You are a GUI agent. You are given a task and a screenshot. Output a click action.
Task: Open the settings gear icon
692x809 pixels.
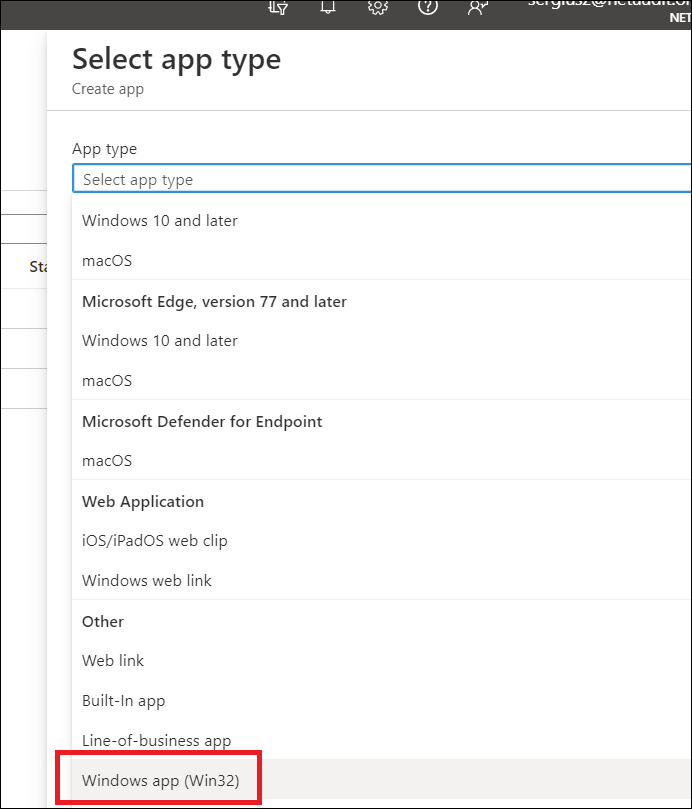click(x=377, y=7)
